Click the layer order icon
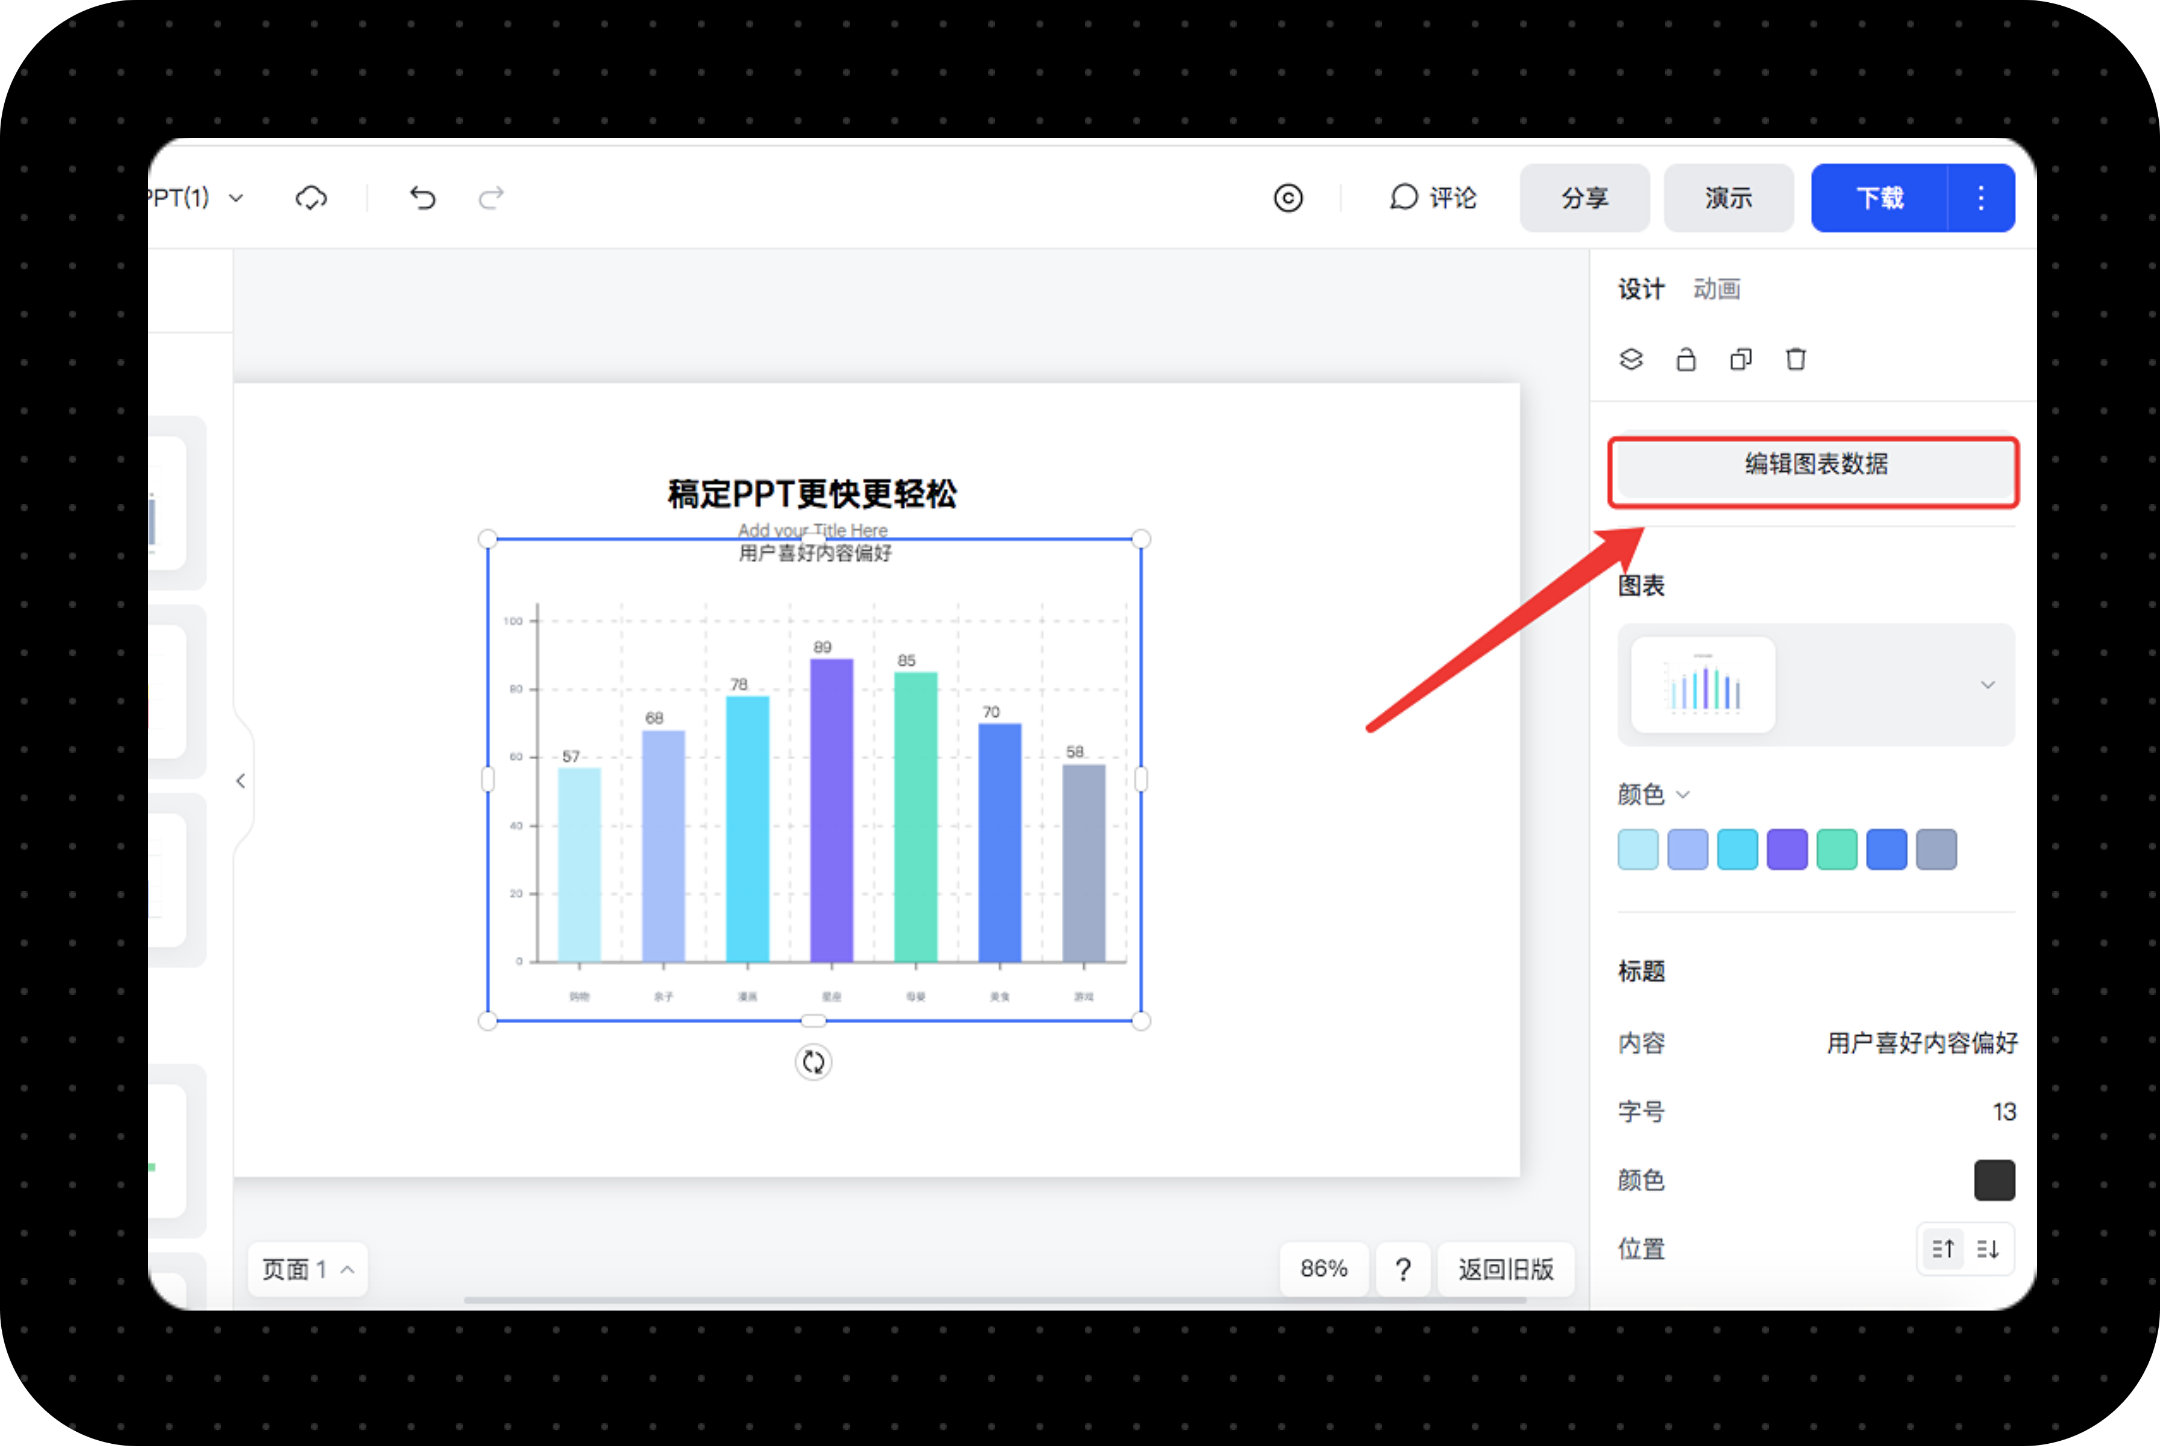The image size is (2160, 1446). pyautogui.click(x=1631, y=359)
